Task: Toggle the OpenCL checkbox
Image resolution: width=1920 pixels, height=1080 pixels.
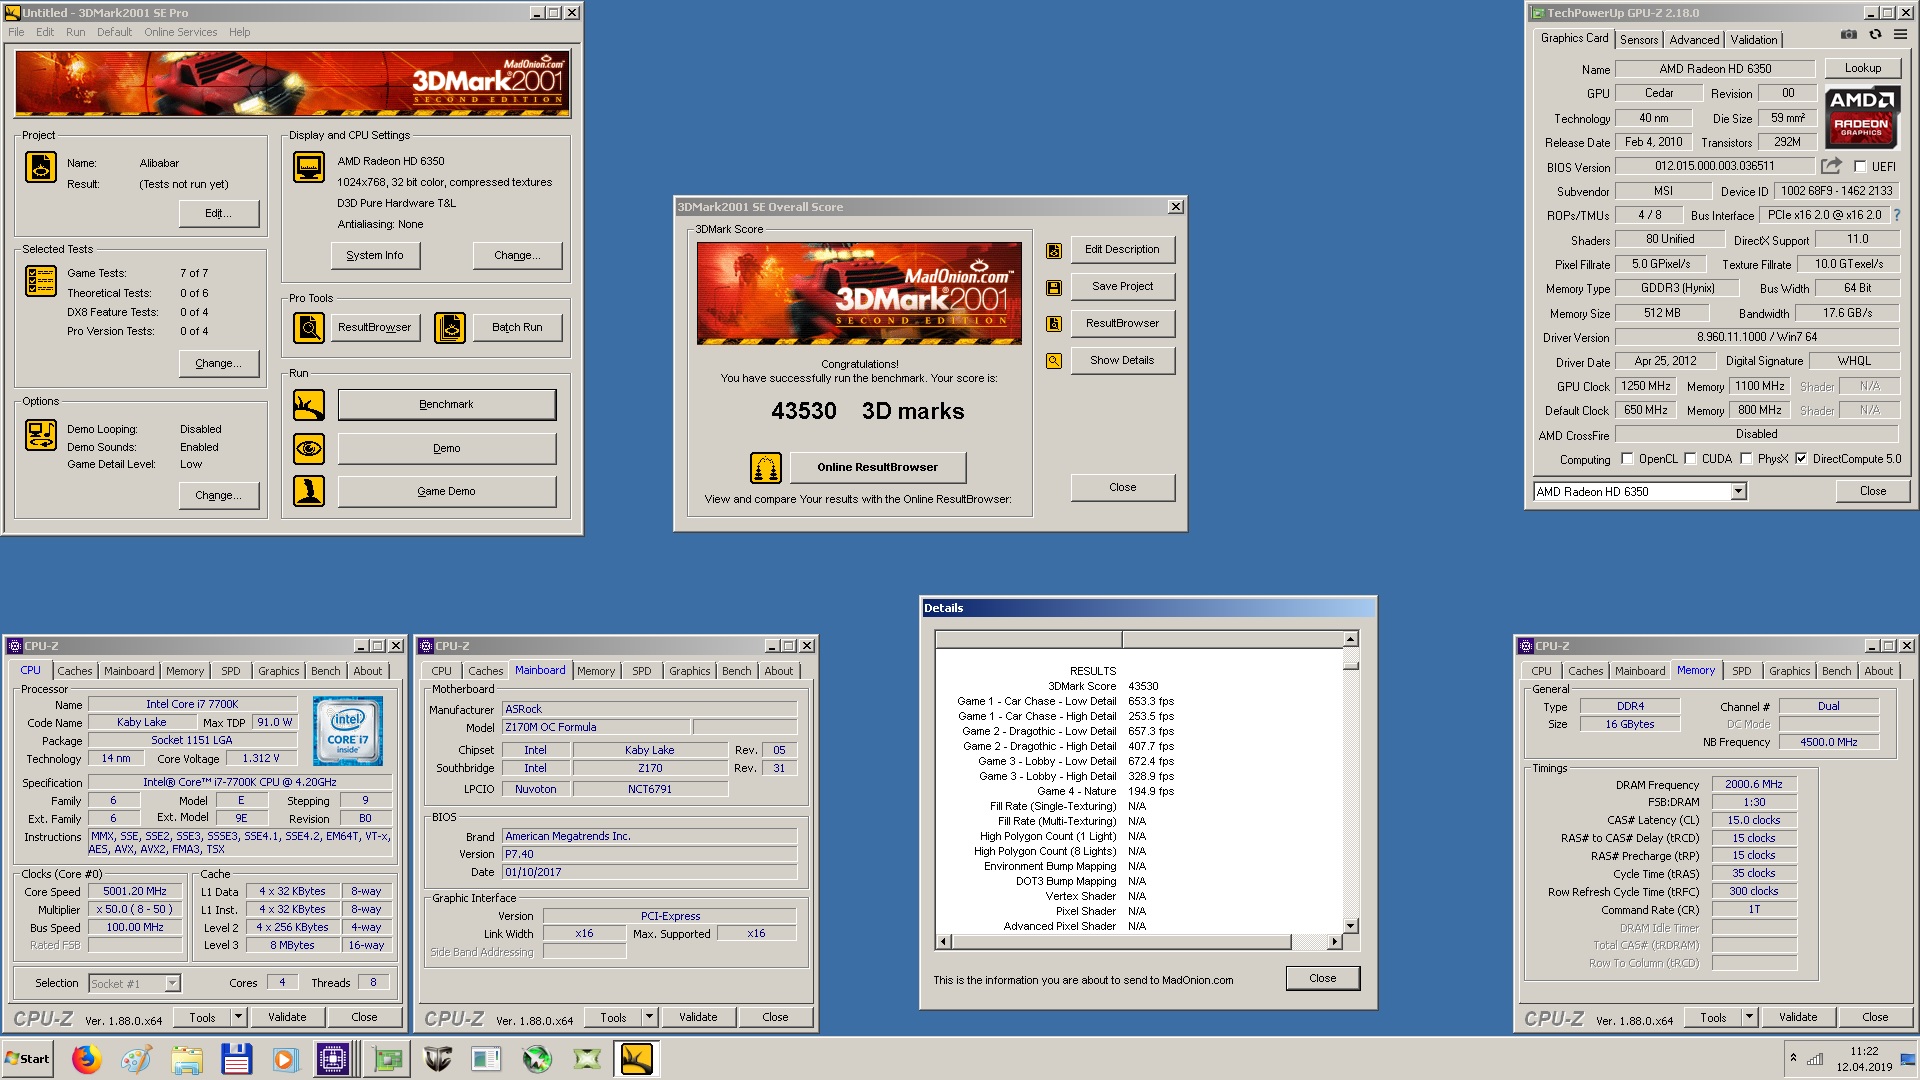Action: 1627,459
